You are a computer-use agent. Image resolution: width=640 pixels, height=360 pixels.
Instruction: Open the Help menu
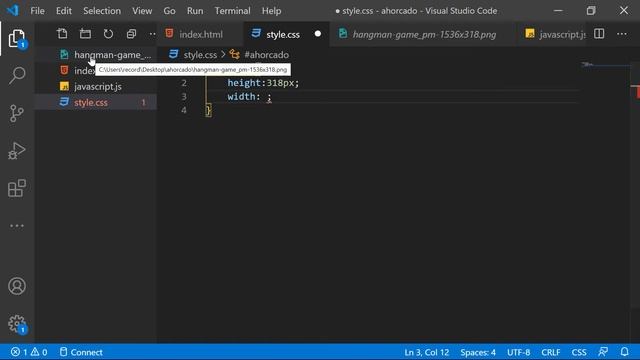click(271, 11)
